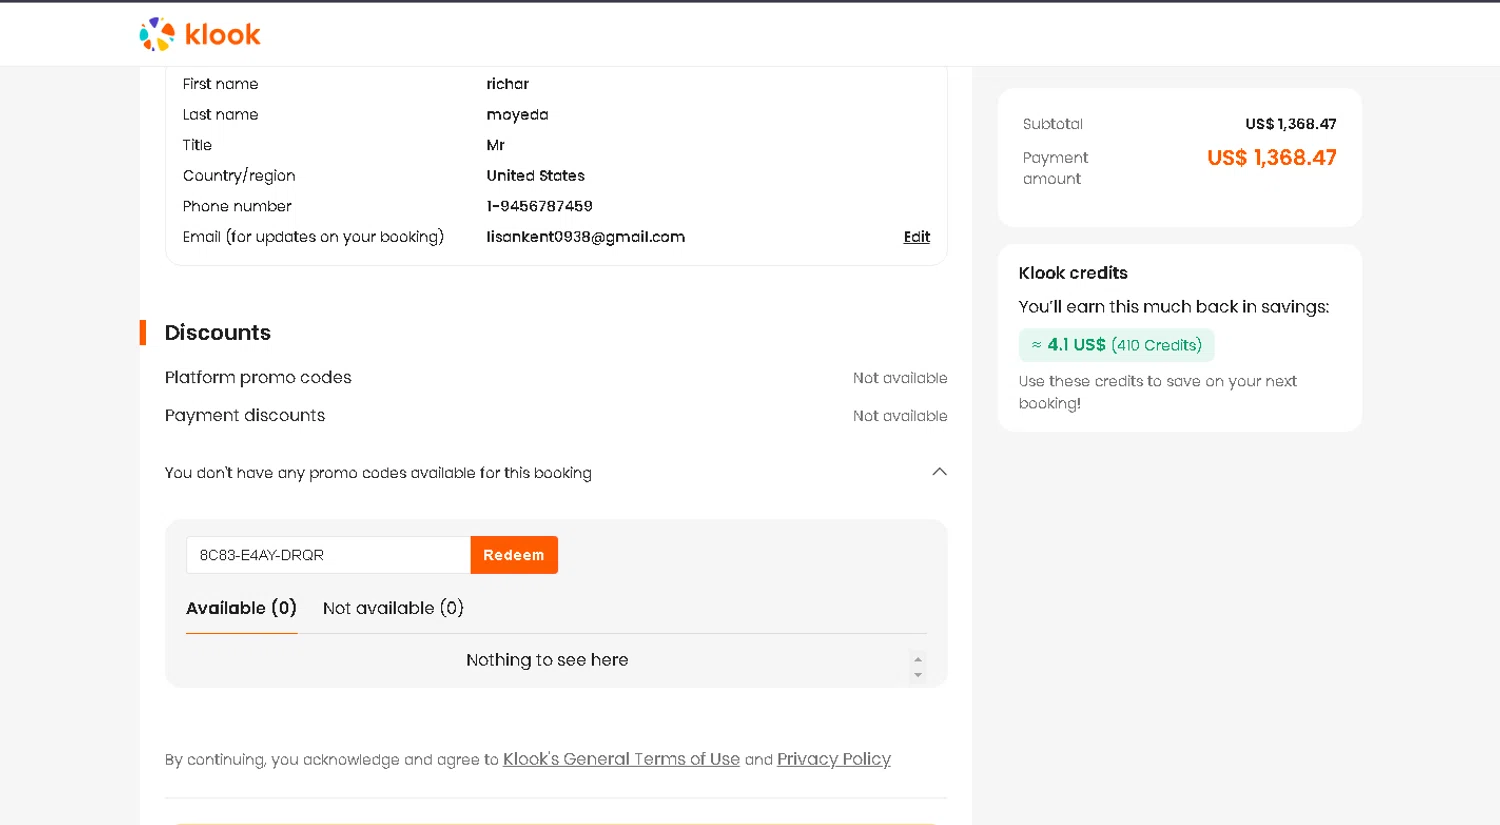The height and width of the screenshot is (825, 1500).
Task: Open Klook's General Terms of Use
Action: tap(621, 759)
